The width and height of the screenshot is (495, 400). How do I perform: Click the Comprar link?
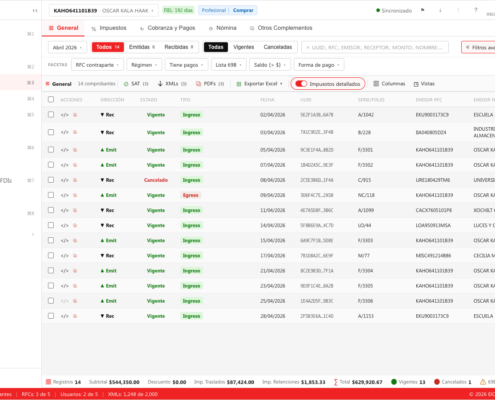click(x=243, y=10)
